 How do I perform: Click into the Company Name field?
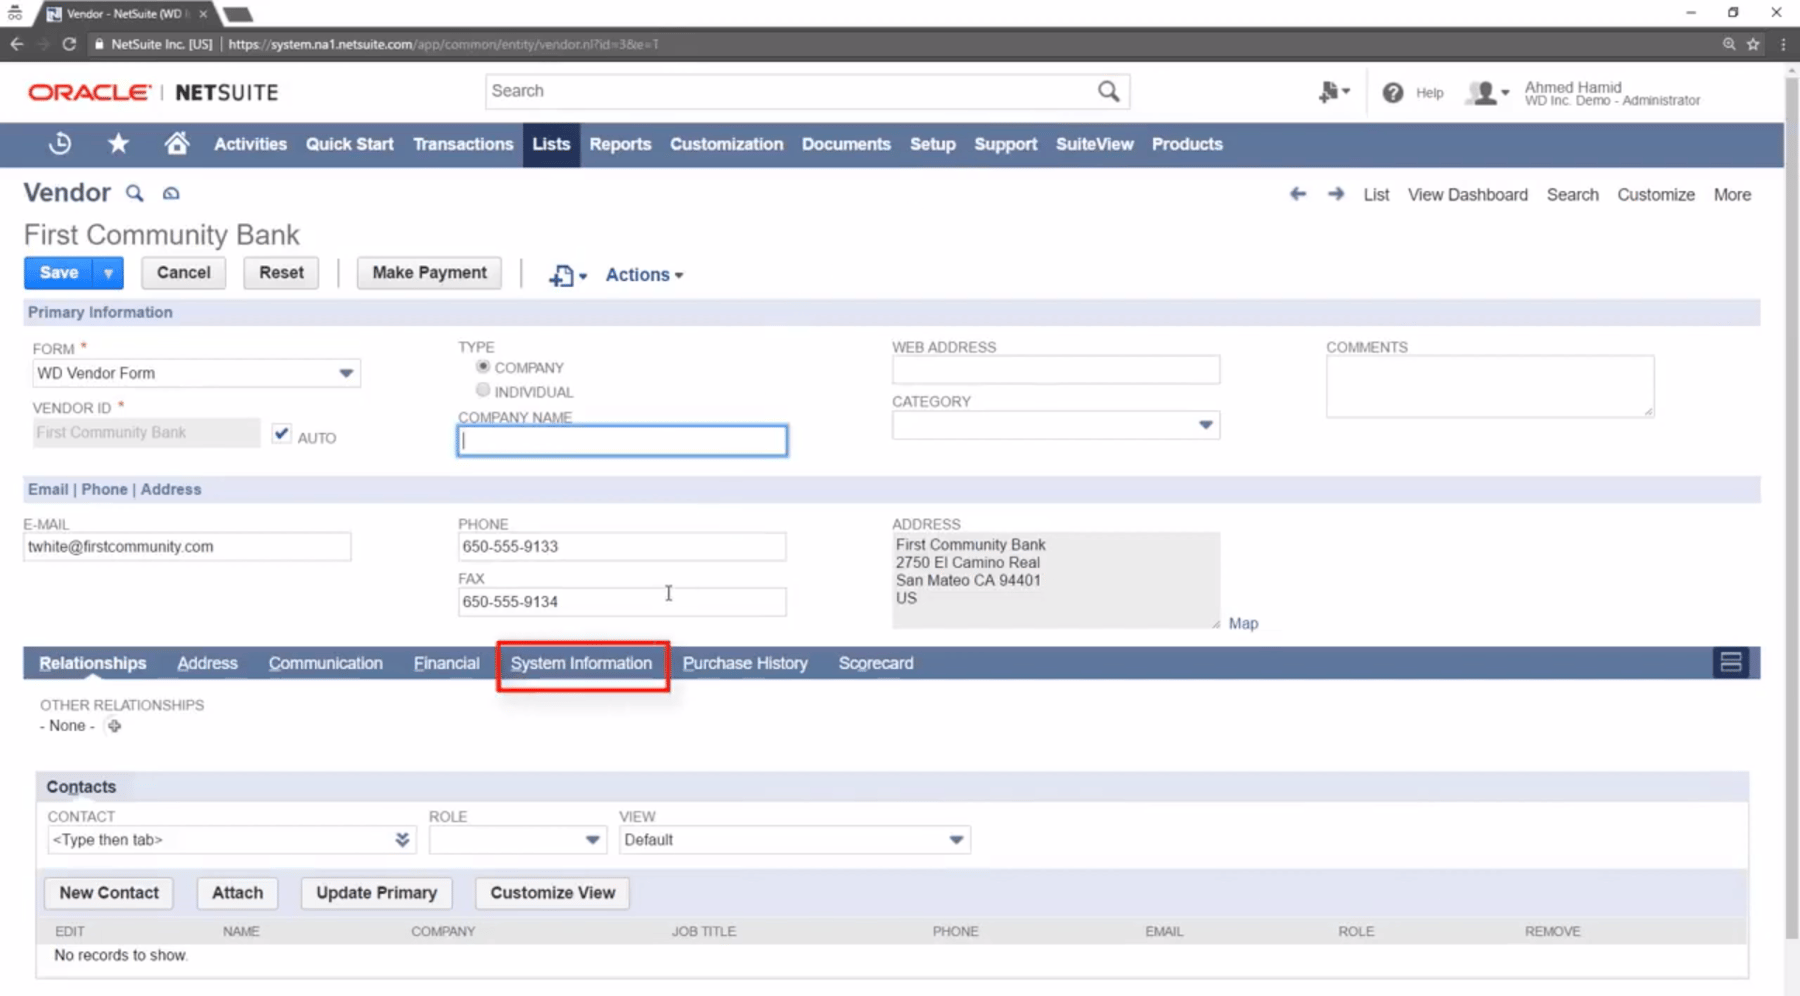tap(622, 441)
